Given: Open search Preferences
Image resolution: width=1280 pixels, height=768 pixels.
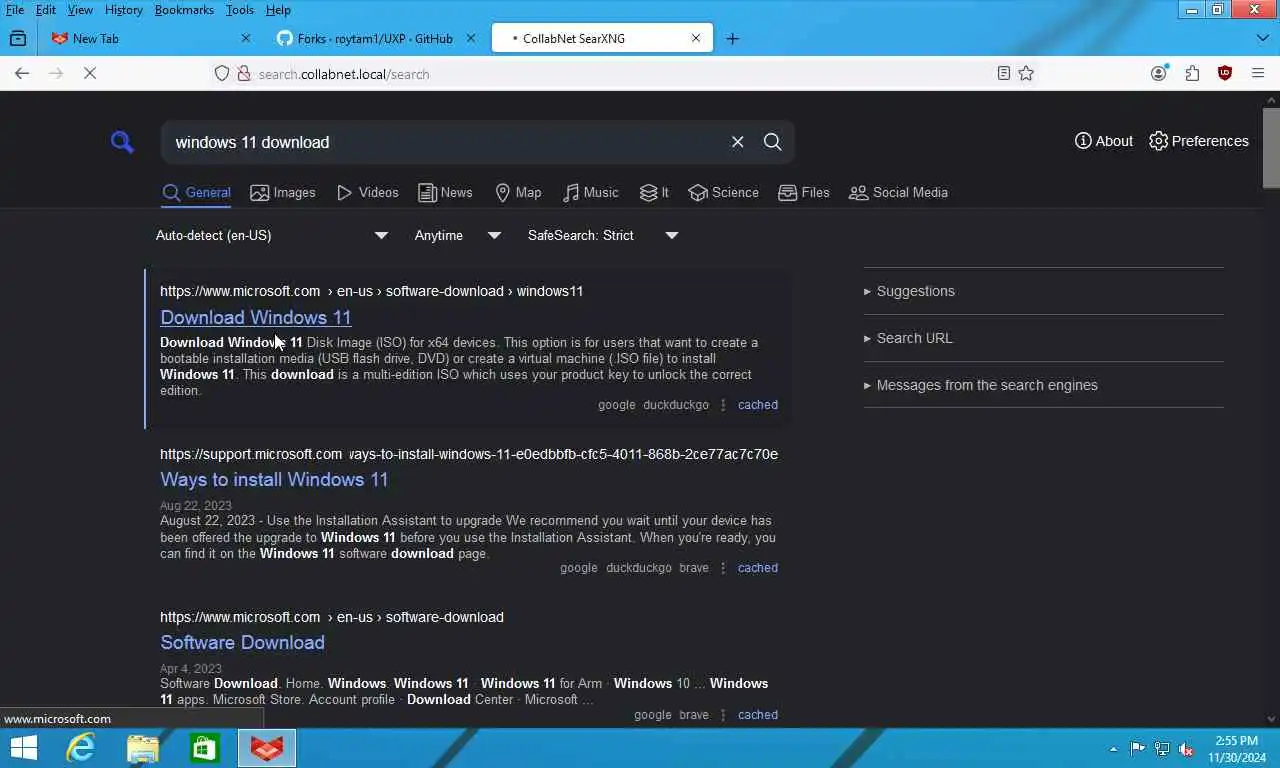Looking at the screenshot, I should coord(1198,141).
